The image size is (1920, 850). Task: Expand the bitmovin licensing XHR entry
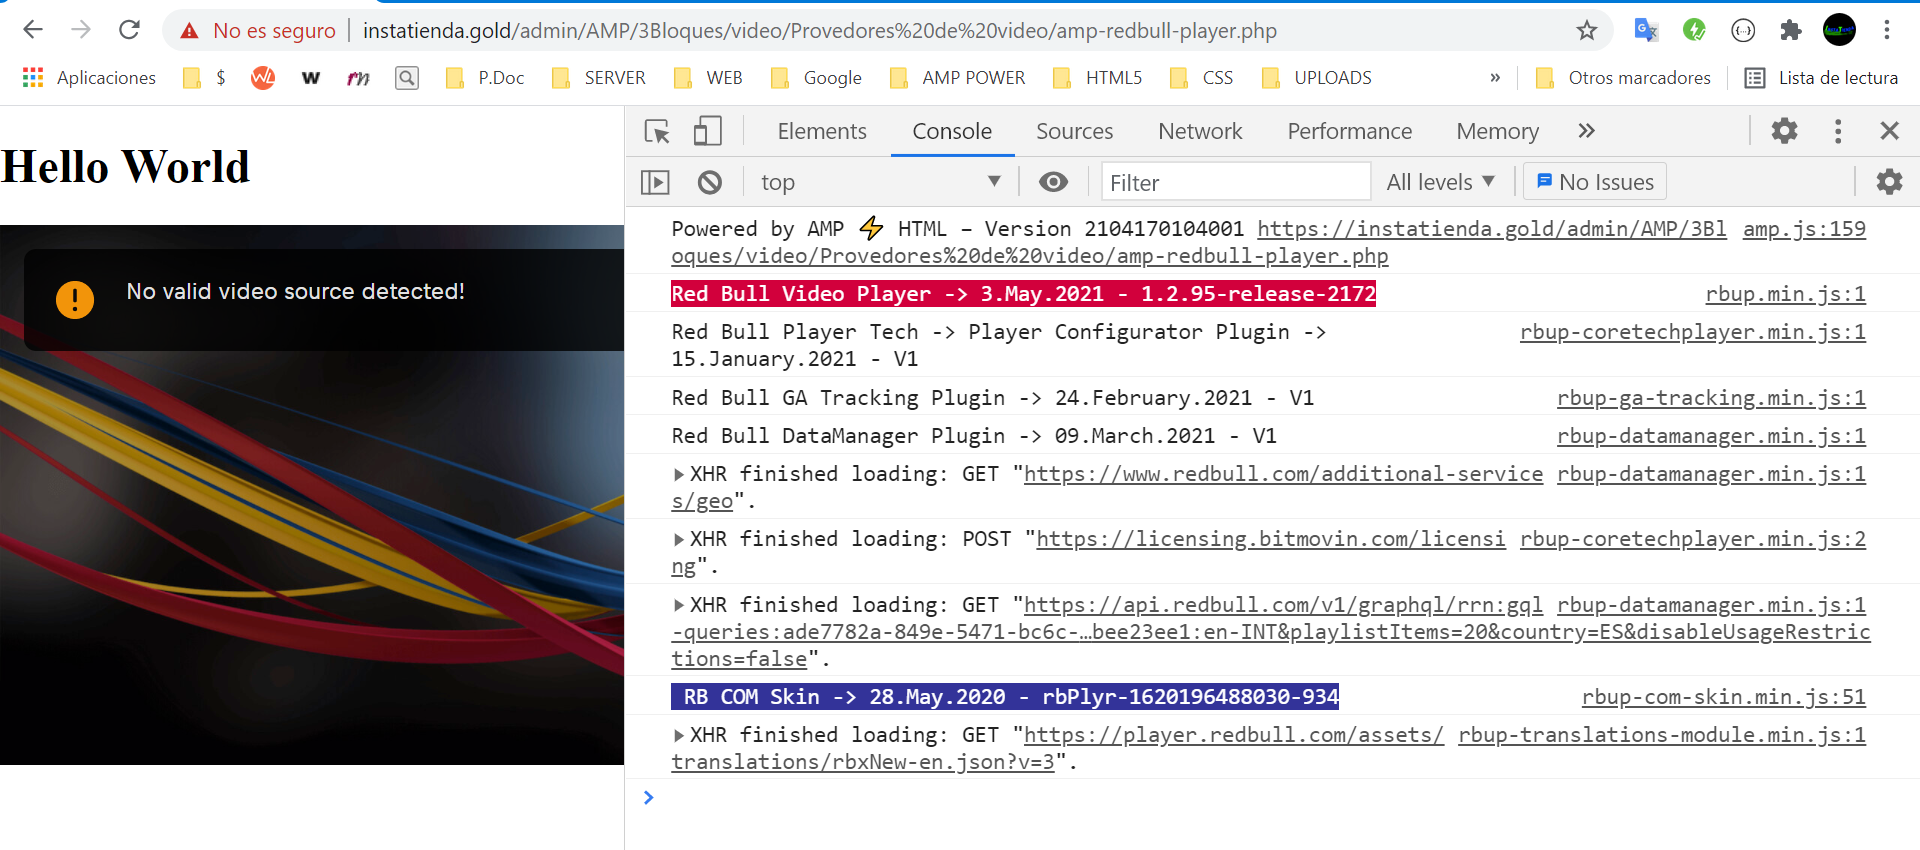pyautogui.click(x=679, y=539)
